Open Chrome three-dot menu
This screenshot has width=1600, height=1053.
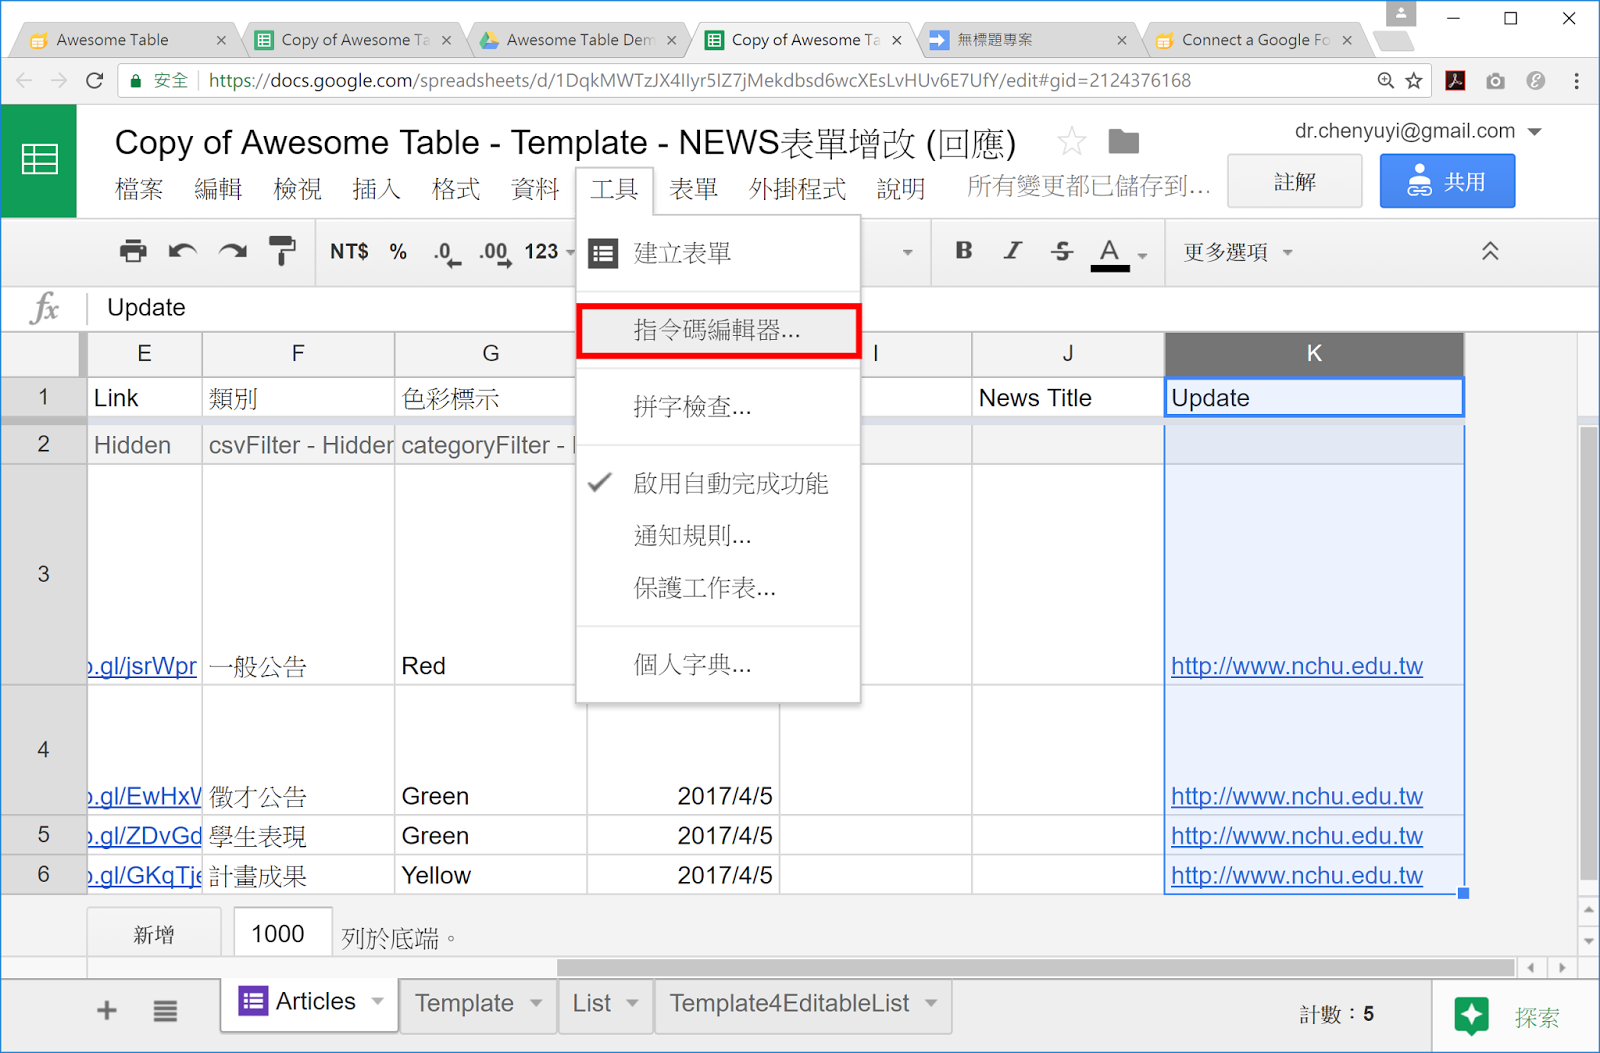point(1576,81)
